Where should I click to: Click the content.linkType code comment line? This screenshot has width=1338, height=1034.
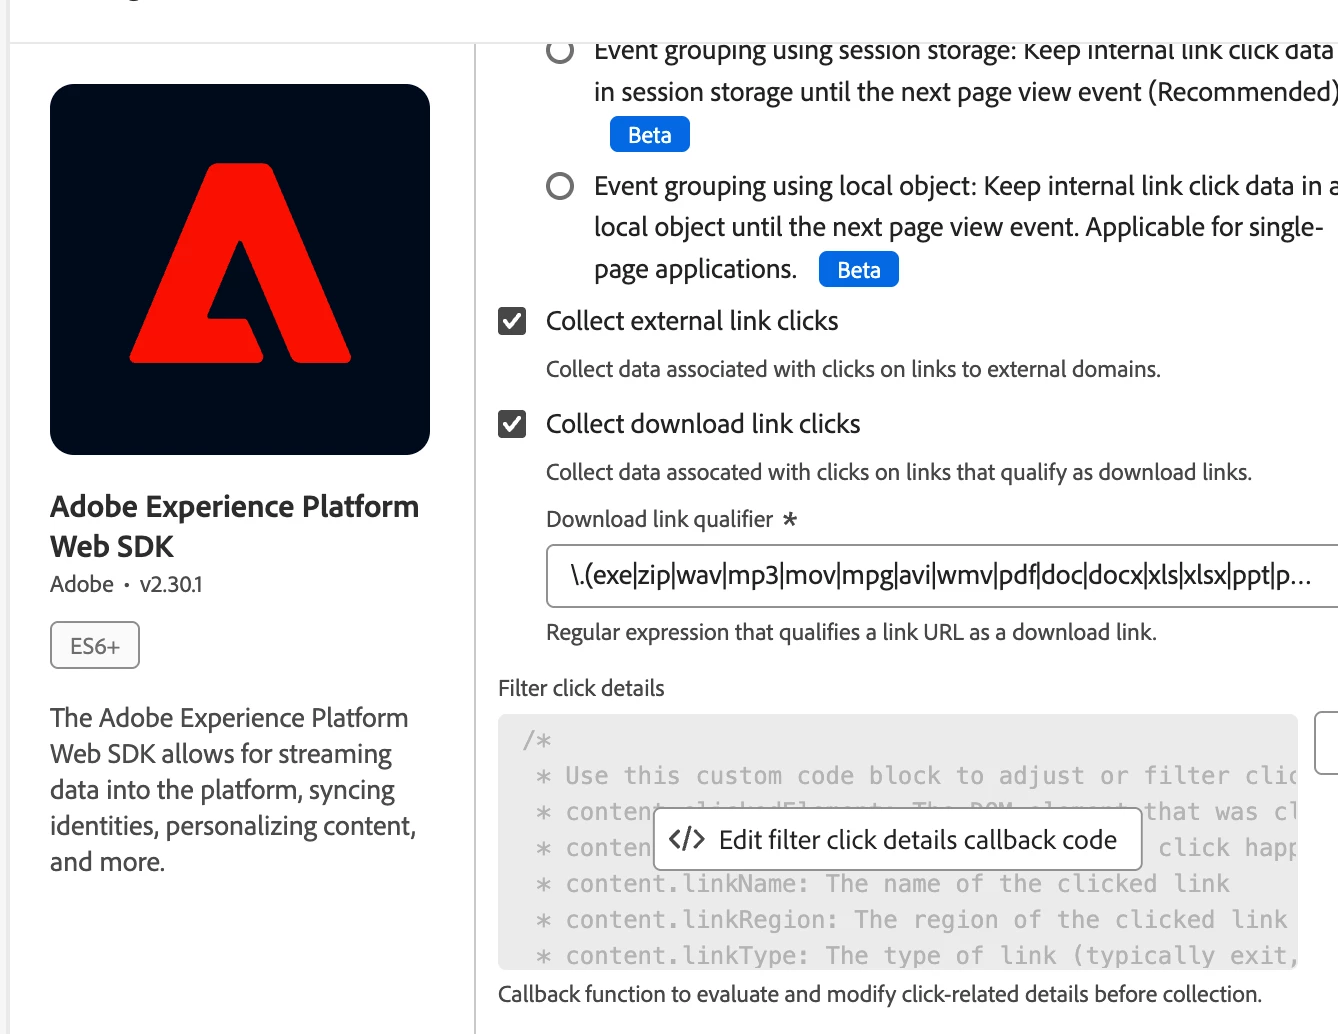pyautogui.click(x=916, y=956)
